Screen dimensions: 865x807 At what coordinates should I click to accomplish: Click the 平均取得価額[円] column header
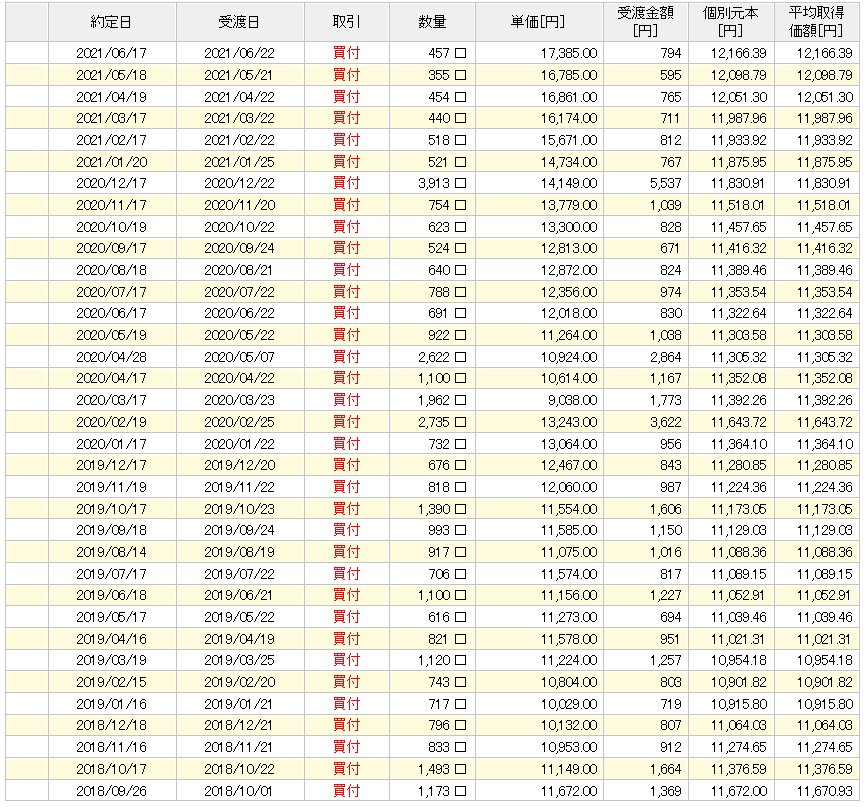[816, 20]
